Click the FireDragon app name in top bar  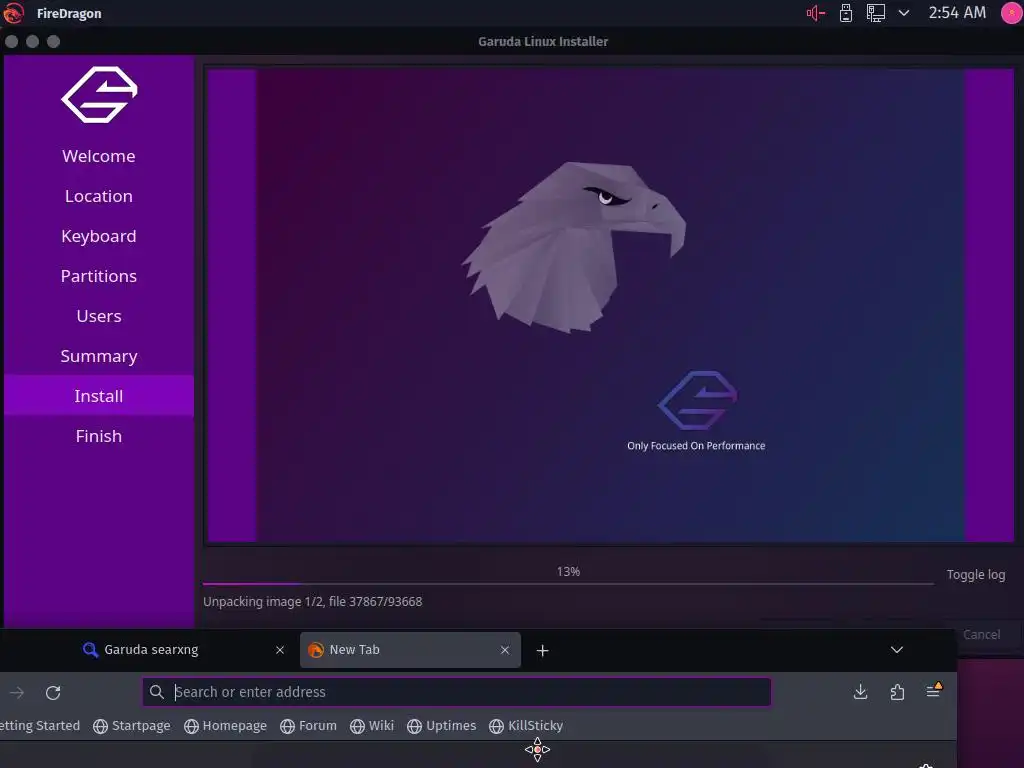[x=69, y=13]
